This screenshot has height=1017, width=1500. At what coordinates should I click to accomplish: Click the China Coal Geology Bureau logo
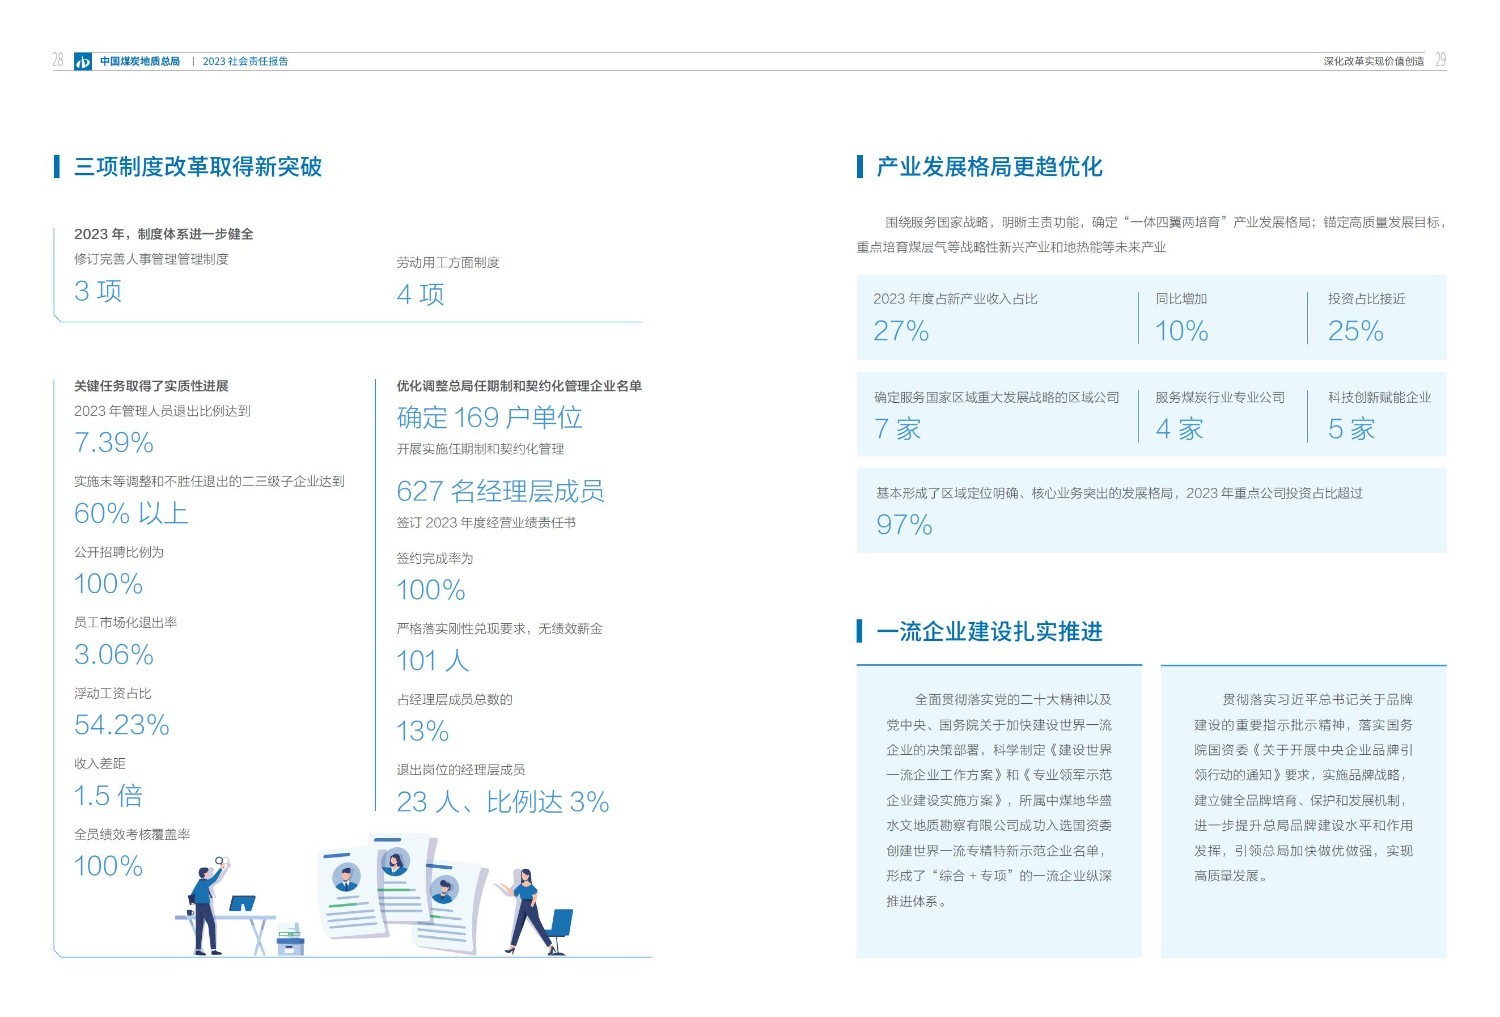[x=83, y=60]
